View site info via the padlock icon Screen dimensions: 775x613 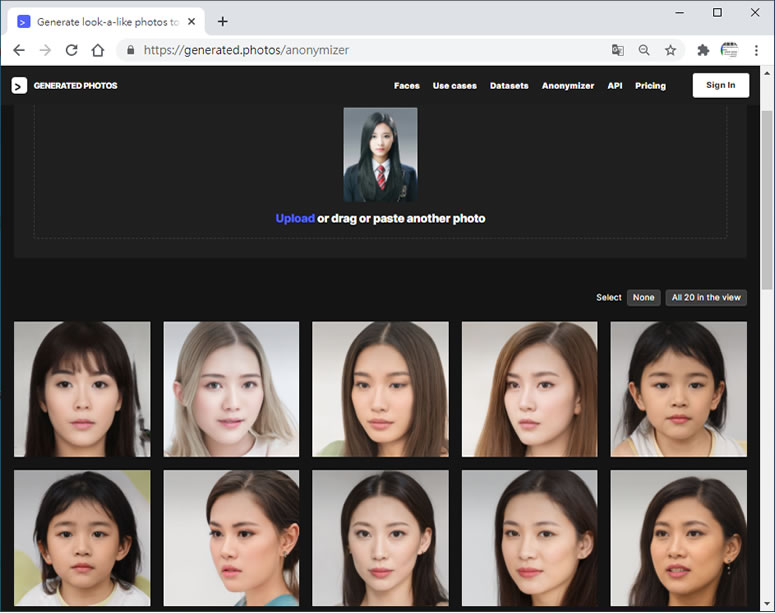tap(129, 50)
